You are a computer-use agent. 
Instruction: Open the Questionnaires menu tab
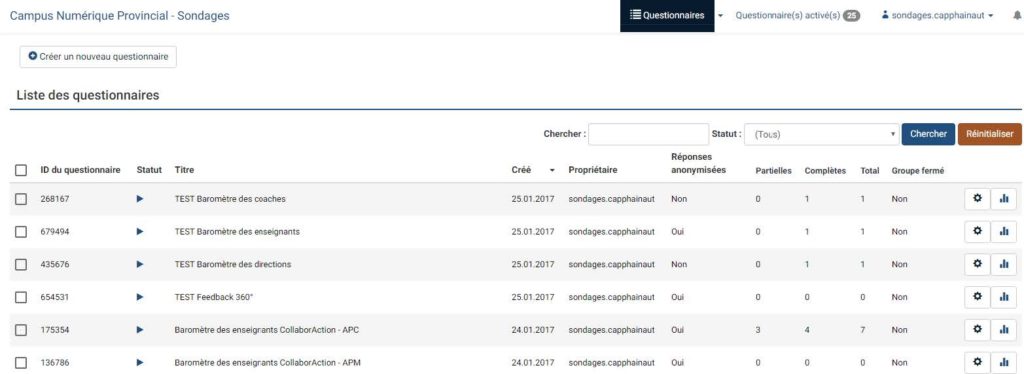pyautogui.click(x=667, y=16)
